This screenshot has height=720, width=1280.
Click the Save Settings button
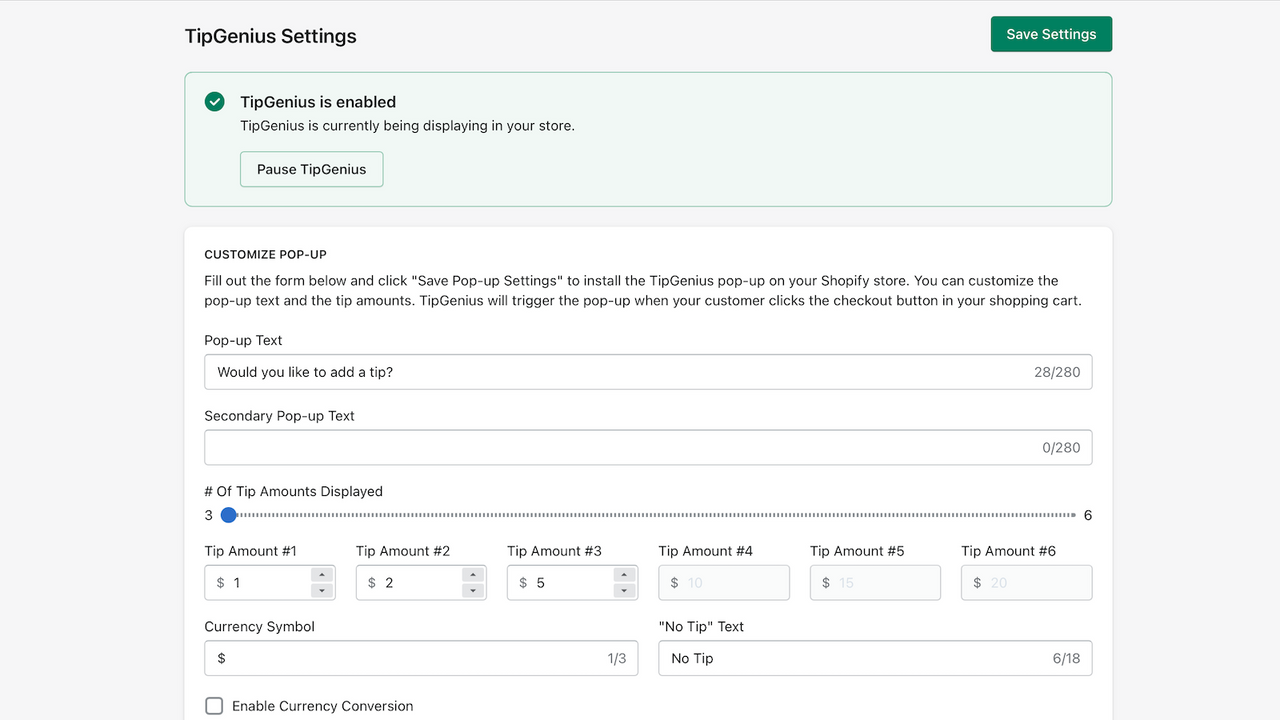[1051, 33]
